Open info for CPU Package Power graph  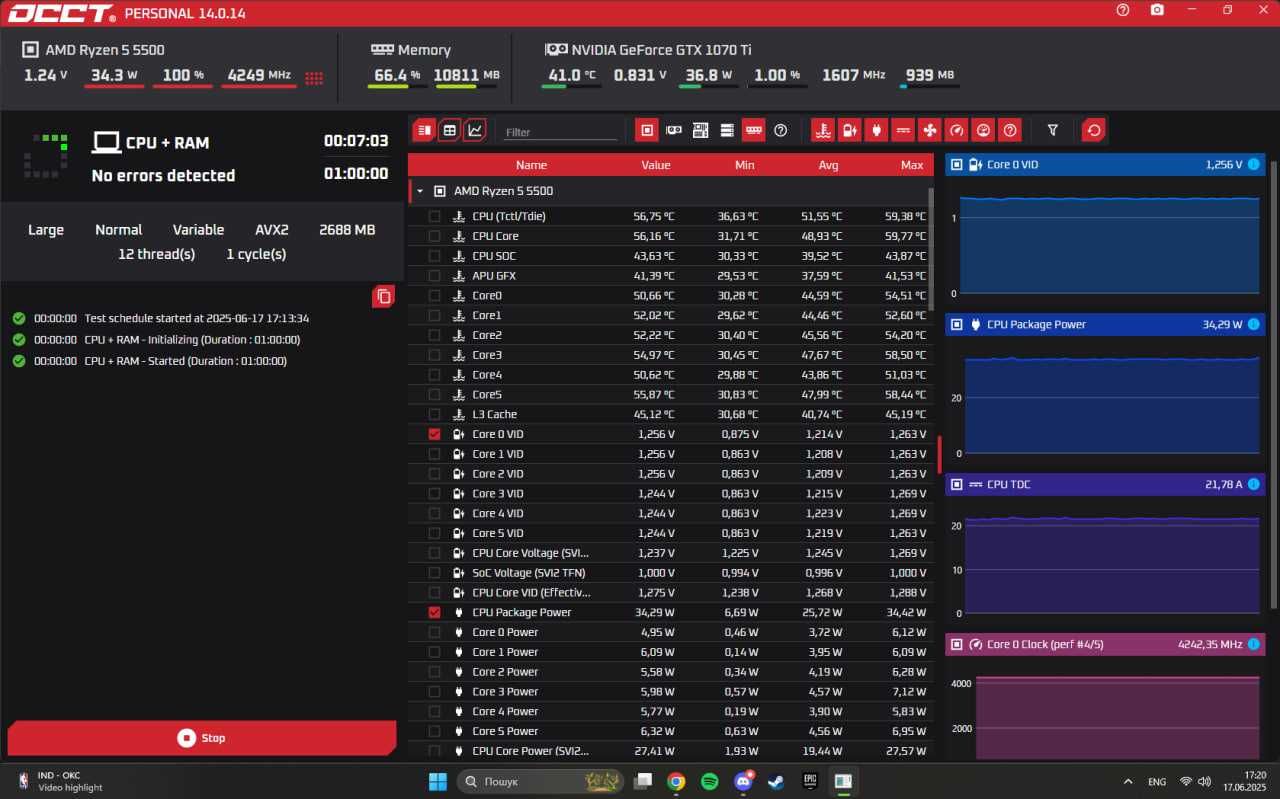(1254, 324)
